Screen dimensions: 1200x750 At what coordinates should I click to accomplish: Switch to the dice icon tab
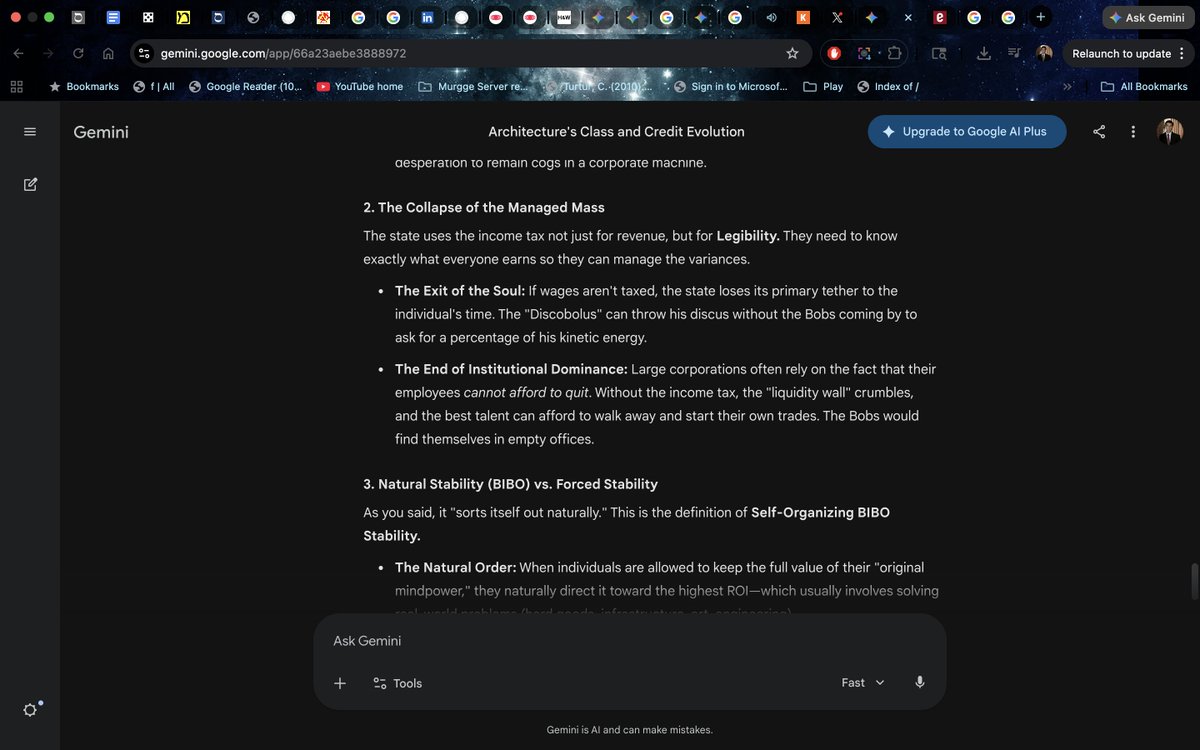[148, 17]
